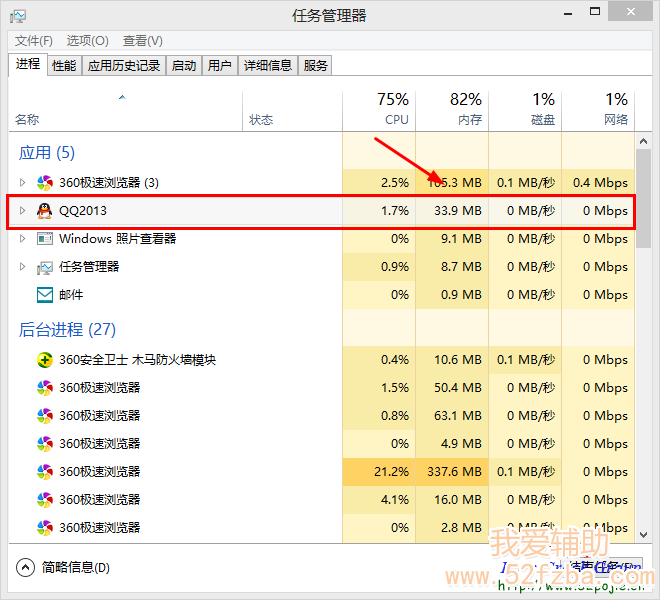Click the QQ2013 penguin icon

[45, 211]
